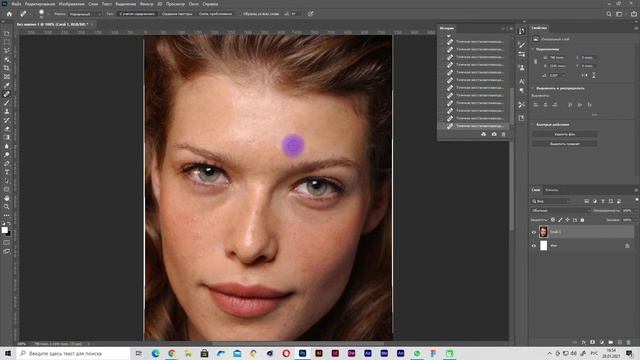Create new document from current history state
Screen dimensions: 640x360
click(484, 134)
